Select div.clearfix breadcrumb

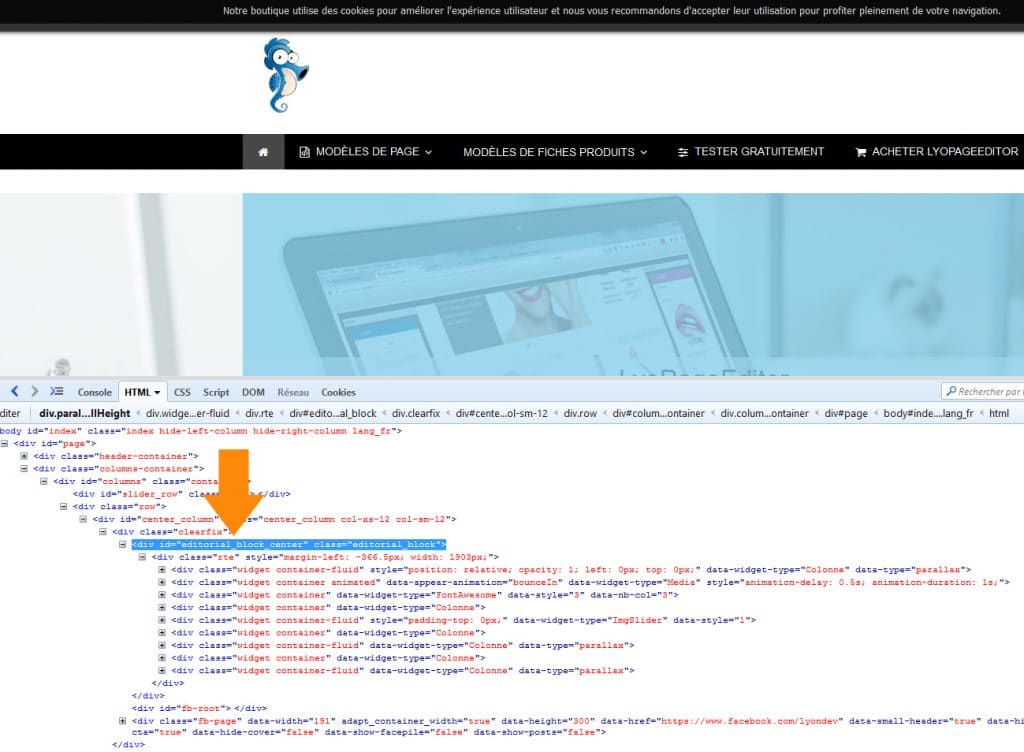point(416,413)
